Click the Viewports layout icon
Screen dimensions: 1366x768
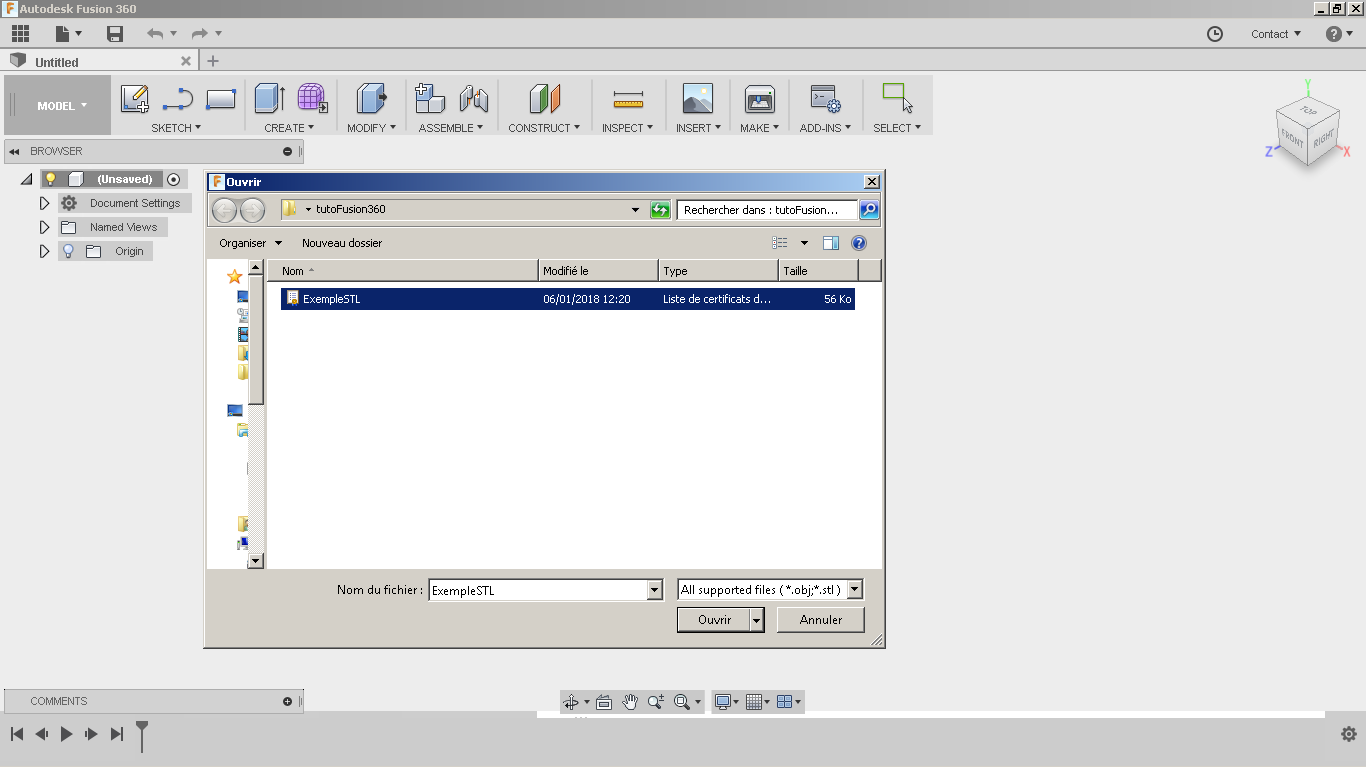(x=784, y=702)
